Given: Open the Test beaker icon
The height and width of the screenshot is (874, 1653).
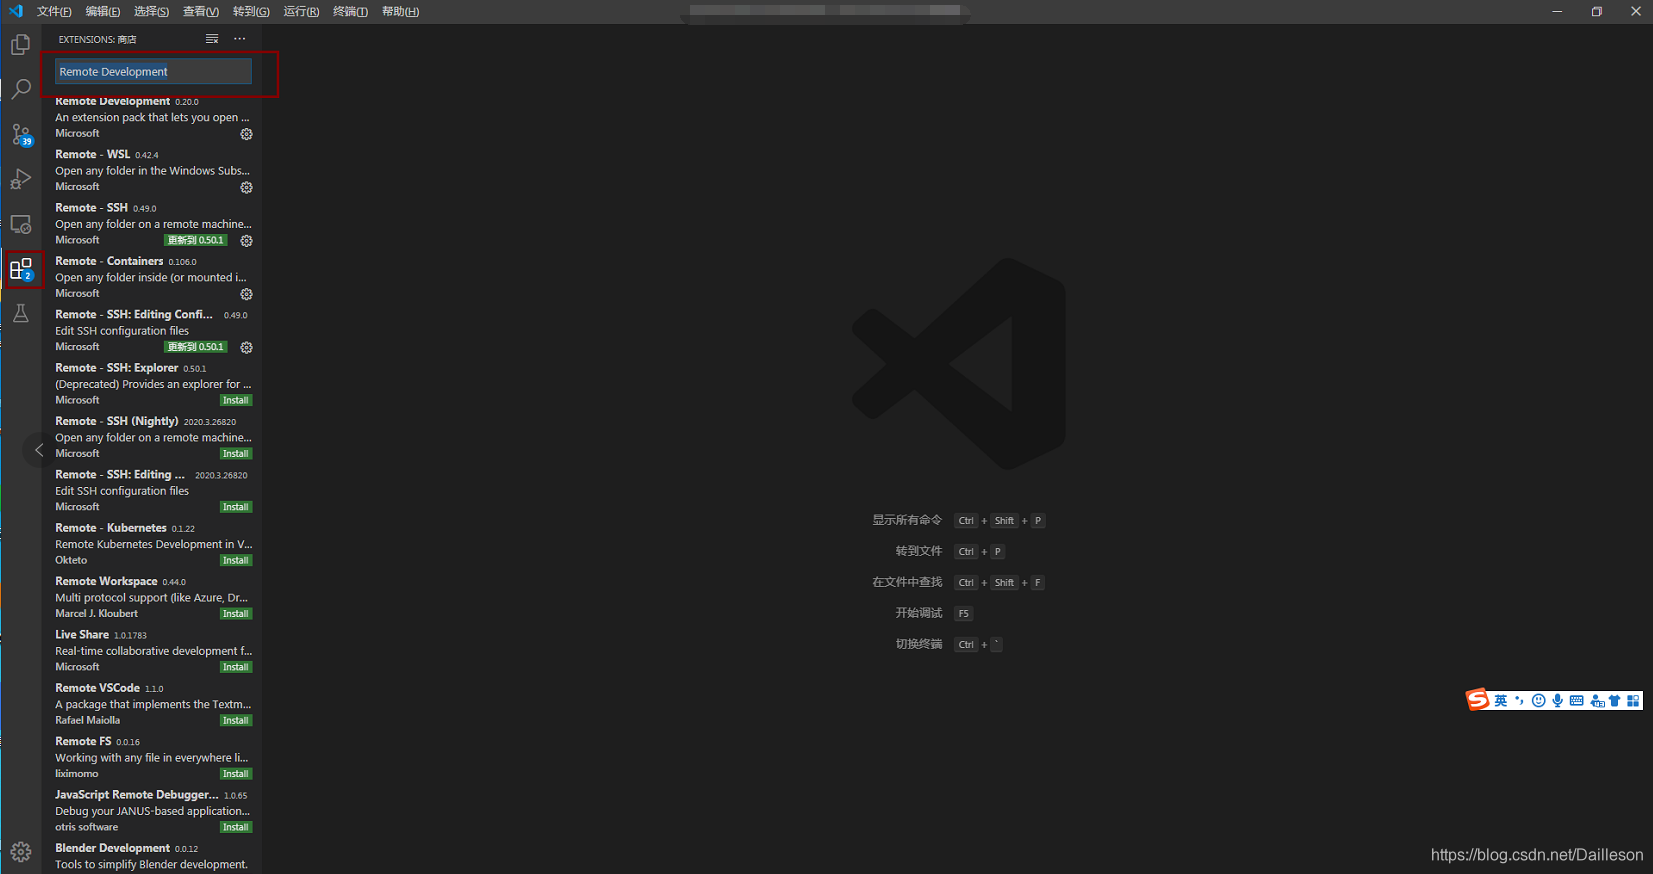Looking at the screenshot, I should [20, 313].
